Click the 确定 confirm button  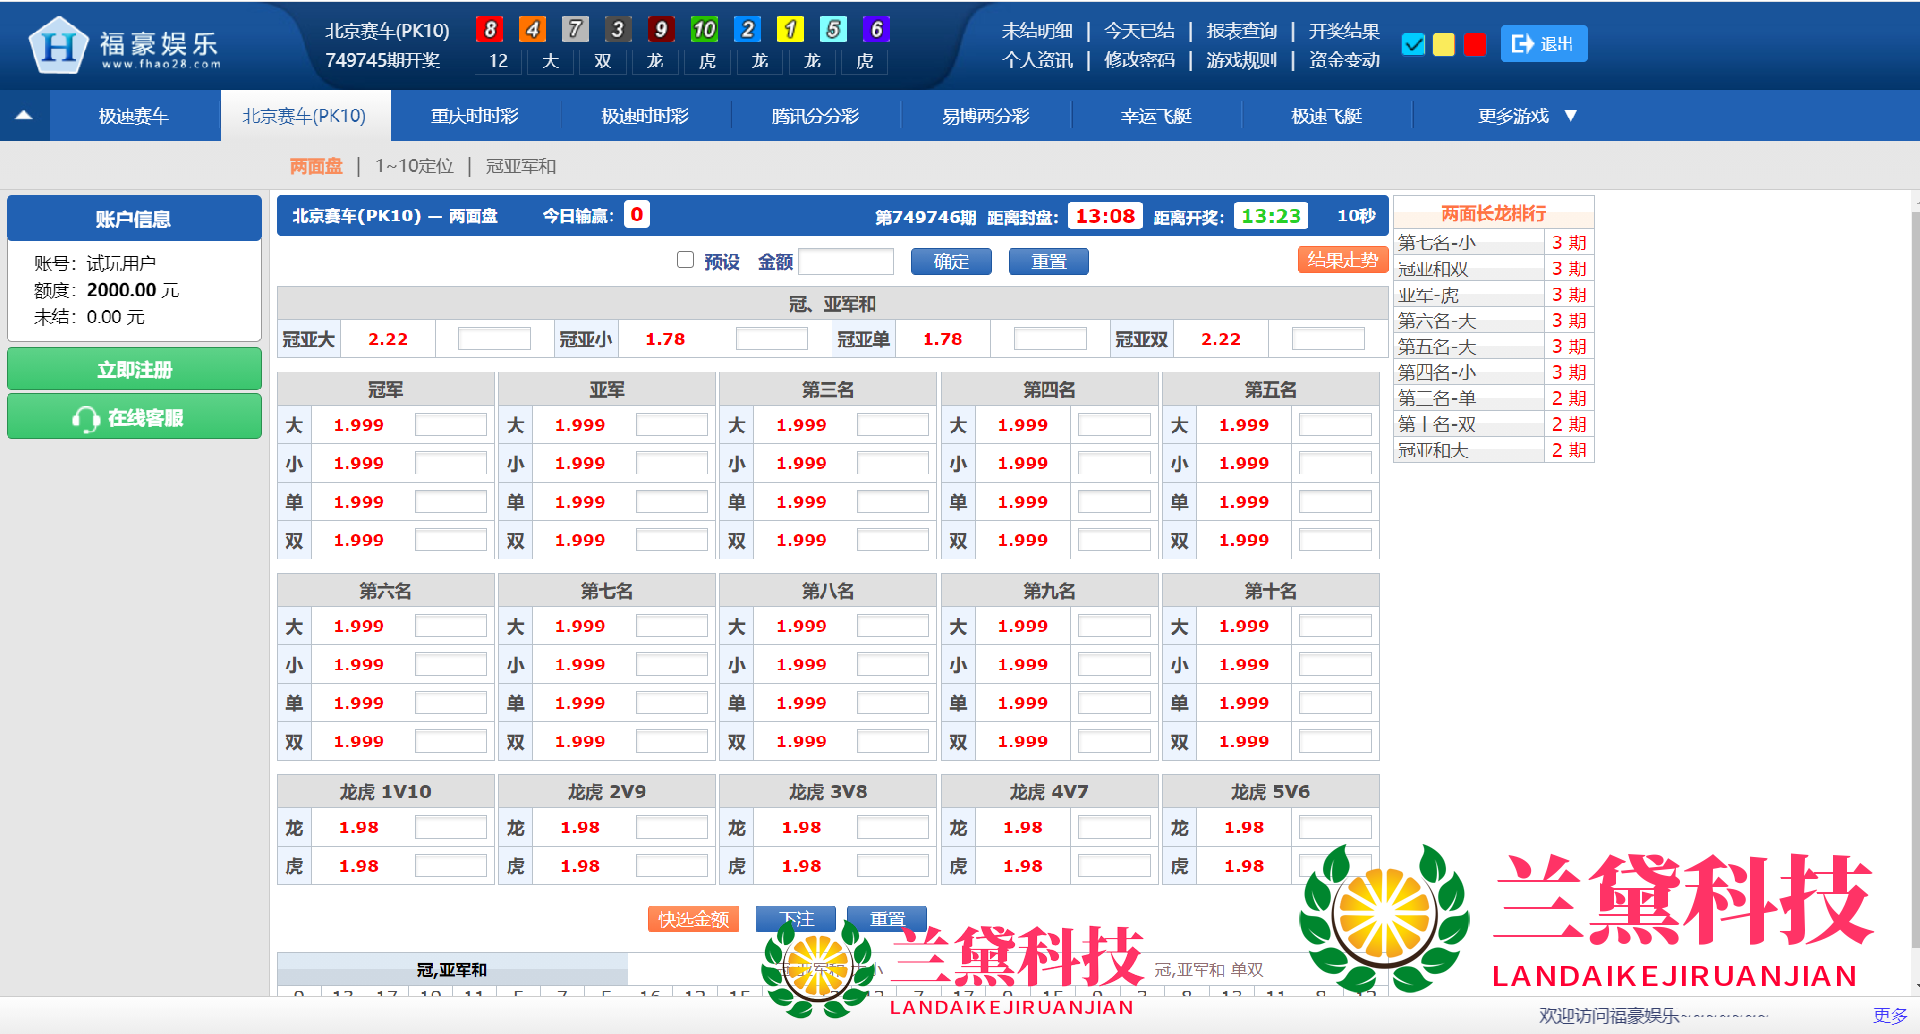pyautogui.click(x=950, y=262)
